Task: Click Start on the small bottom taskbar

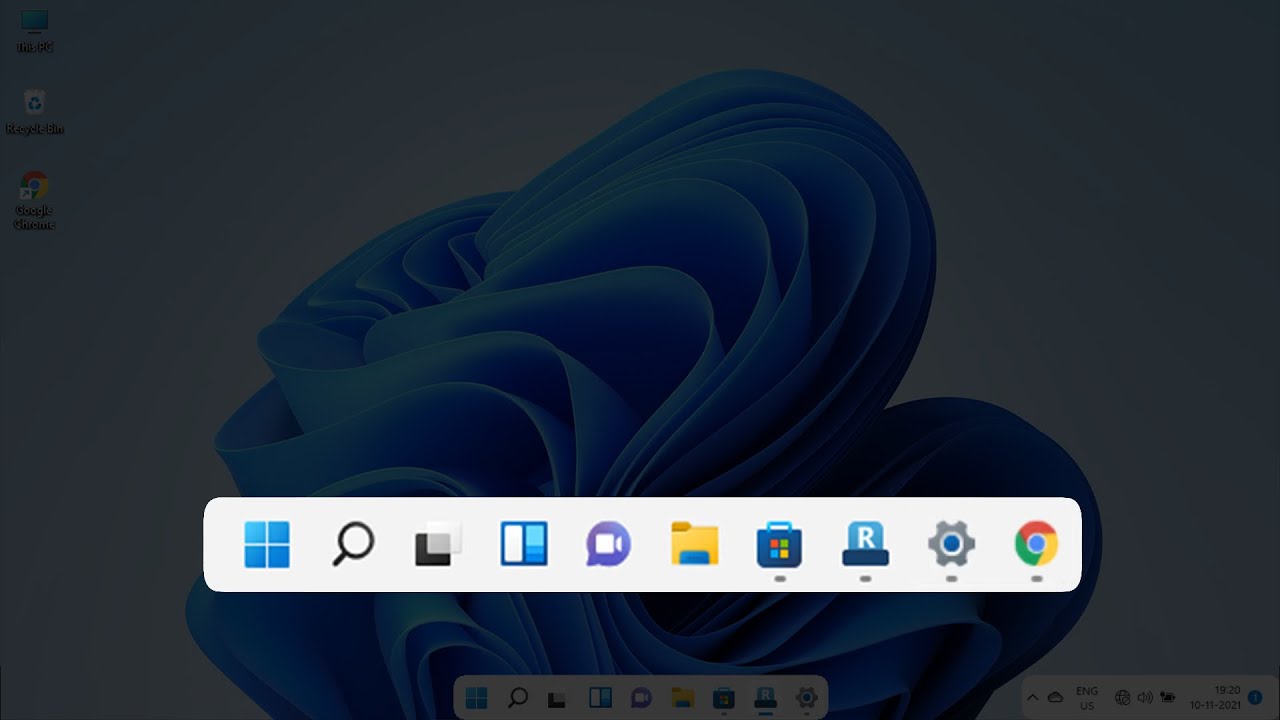Action: 476,697
